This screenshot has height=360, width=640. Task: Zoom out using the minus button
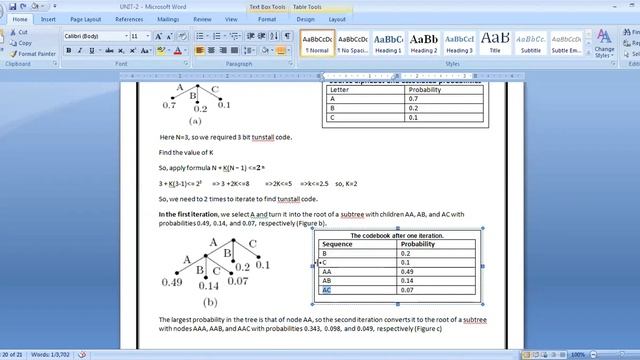click(594, 355)
